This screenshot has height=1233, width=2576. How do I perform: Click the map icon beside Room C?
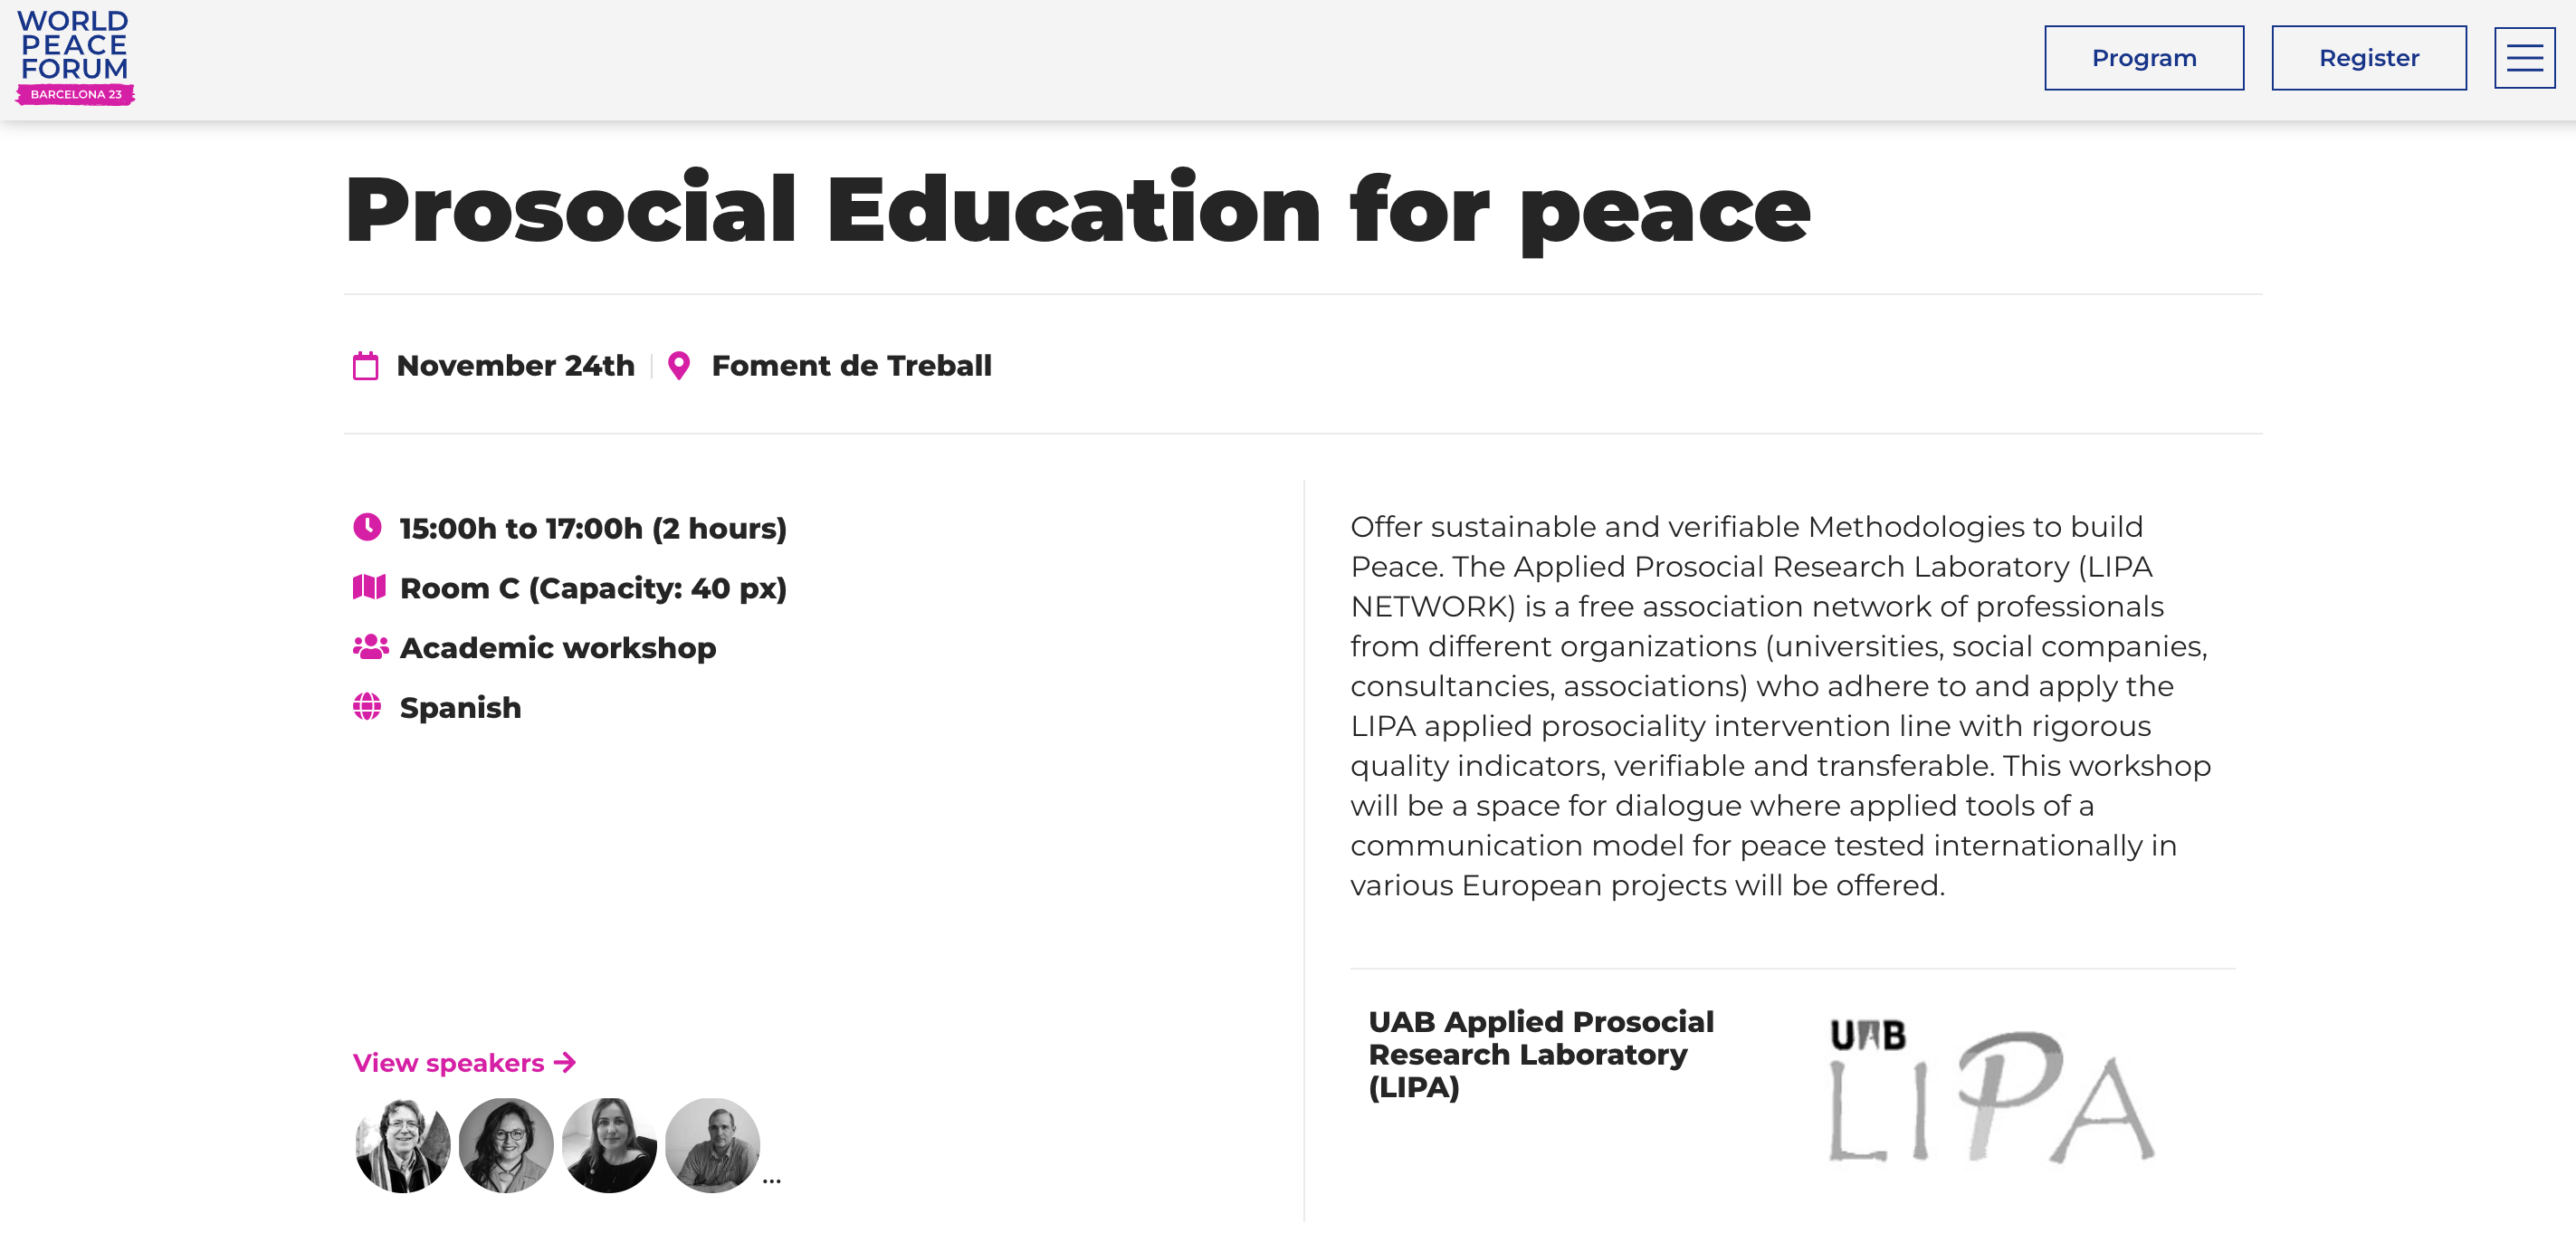tap(368, 587)
